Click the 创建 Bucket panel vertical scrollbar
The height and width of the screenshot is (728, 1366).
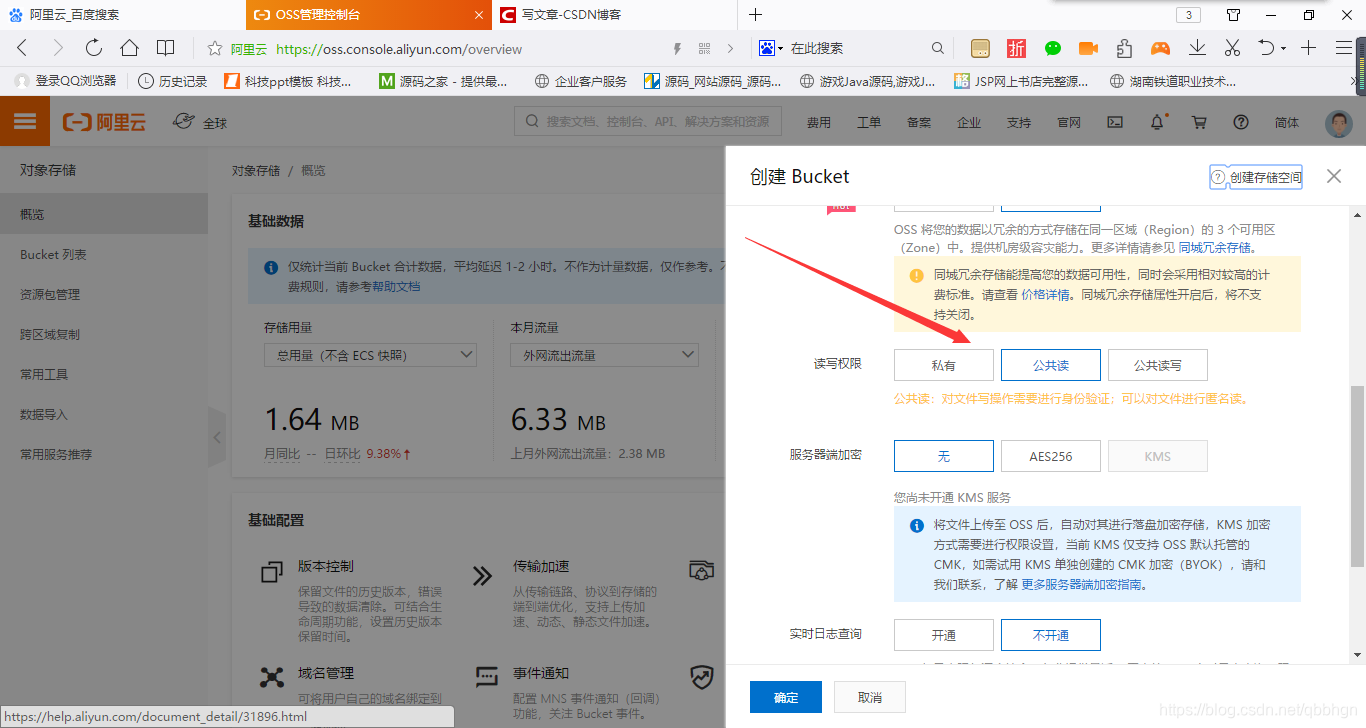click(1357, 475)
